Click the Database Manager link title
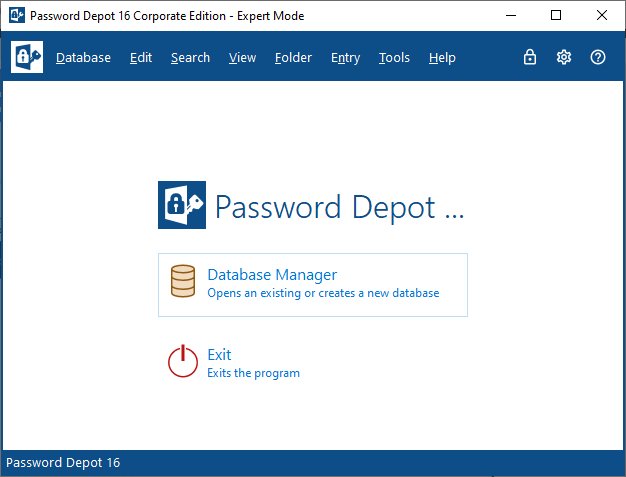Screen dimensions: 626x477 tap(272, 275)
